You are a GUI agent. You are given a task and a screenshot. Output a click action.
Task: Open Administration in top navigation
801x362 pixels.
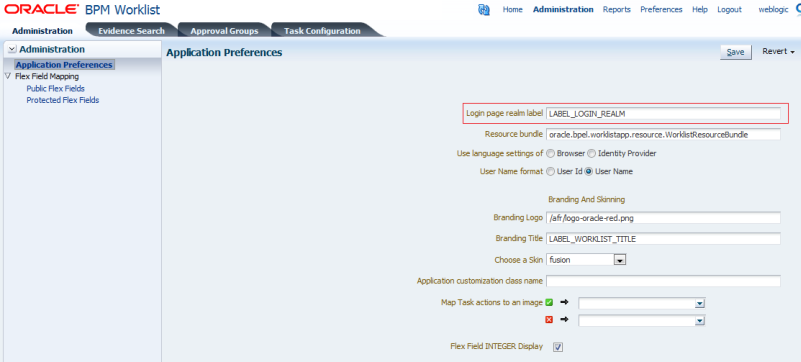[x=563, y=9]
